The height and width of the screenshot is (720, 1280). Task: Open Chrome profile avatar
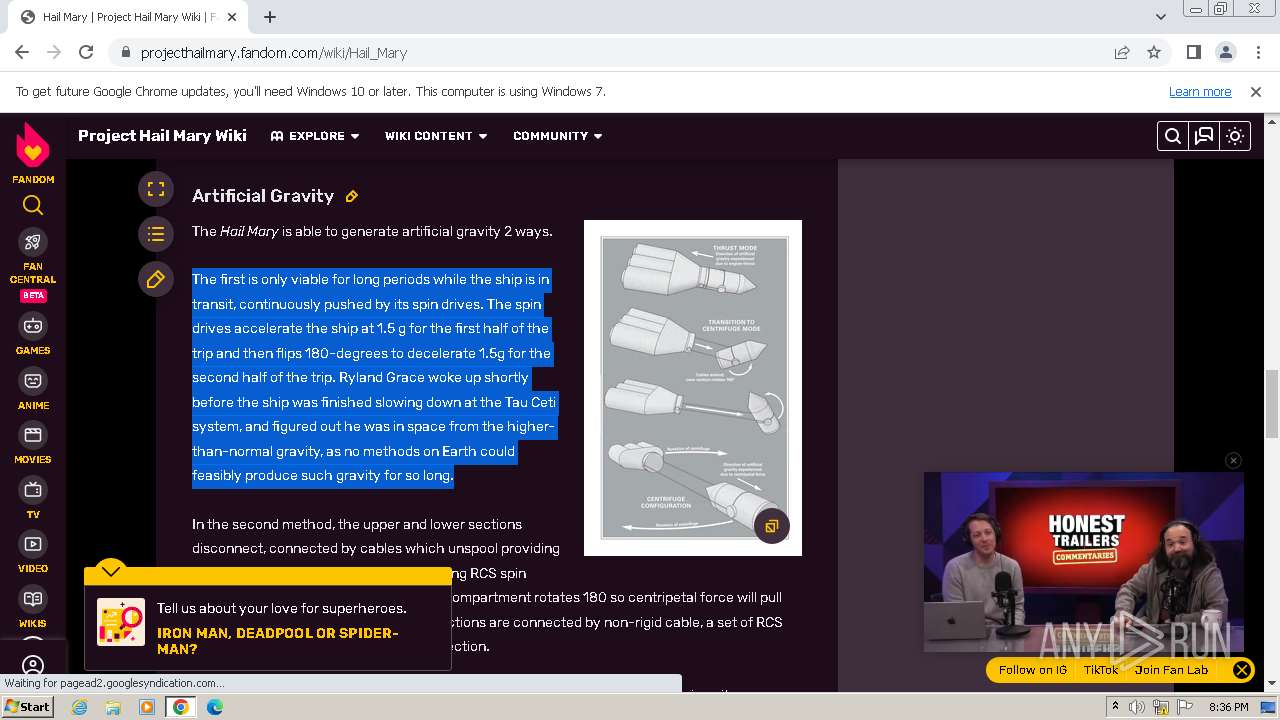1226,52
